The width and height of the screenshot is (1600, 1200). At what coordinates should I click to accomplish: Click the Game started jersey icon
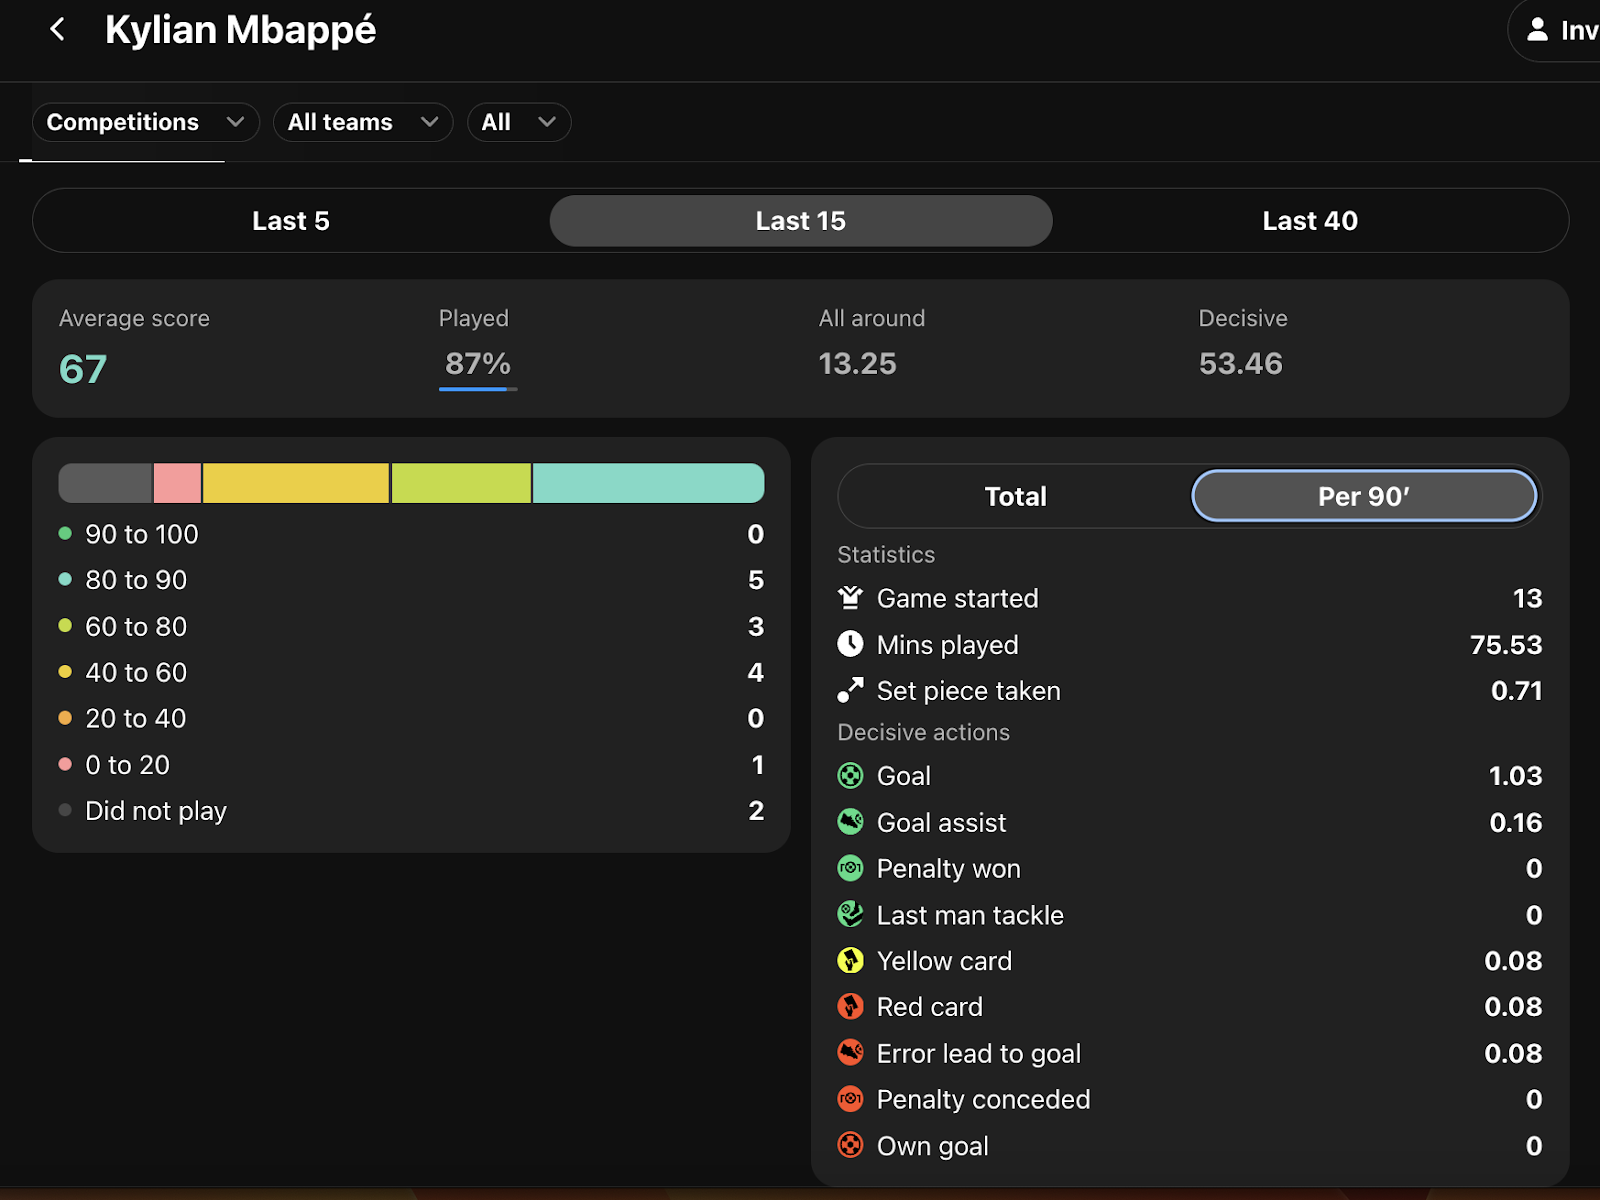(x=850, y=598)
